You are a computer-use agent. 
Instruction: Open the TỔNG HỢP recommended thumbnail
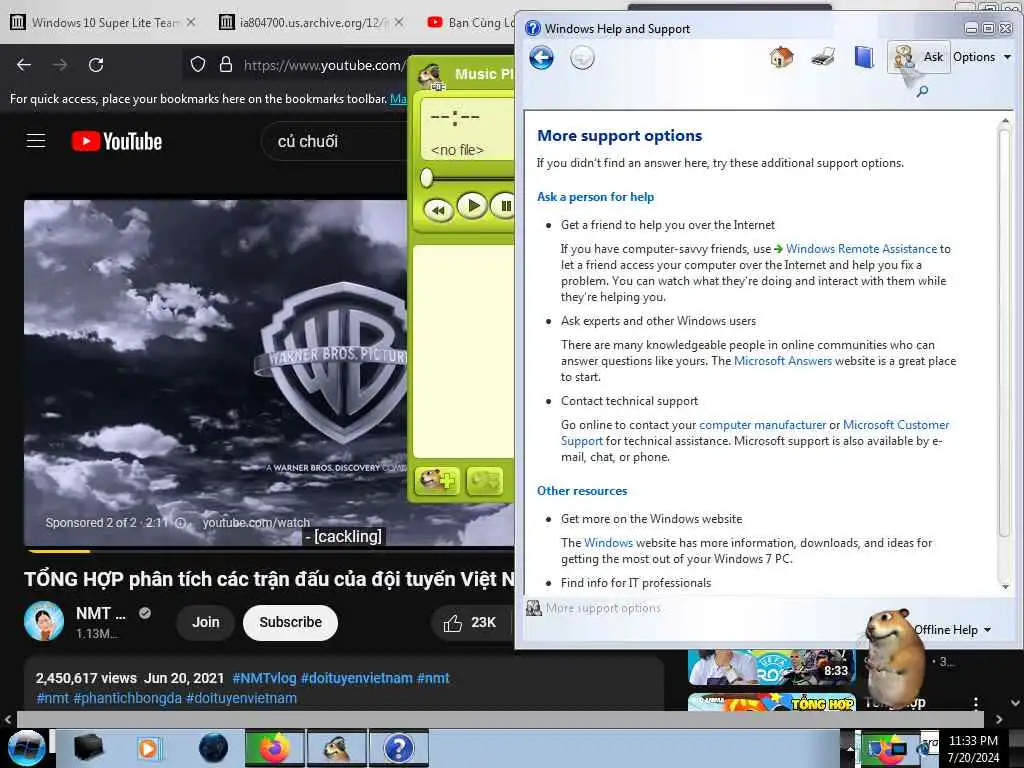[772, 702]
